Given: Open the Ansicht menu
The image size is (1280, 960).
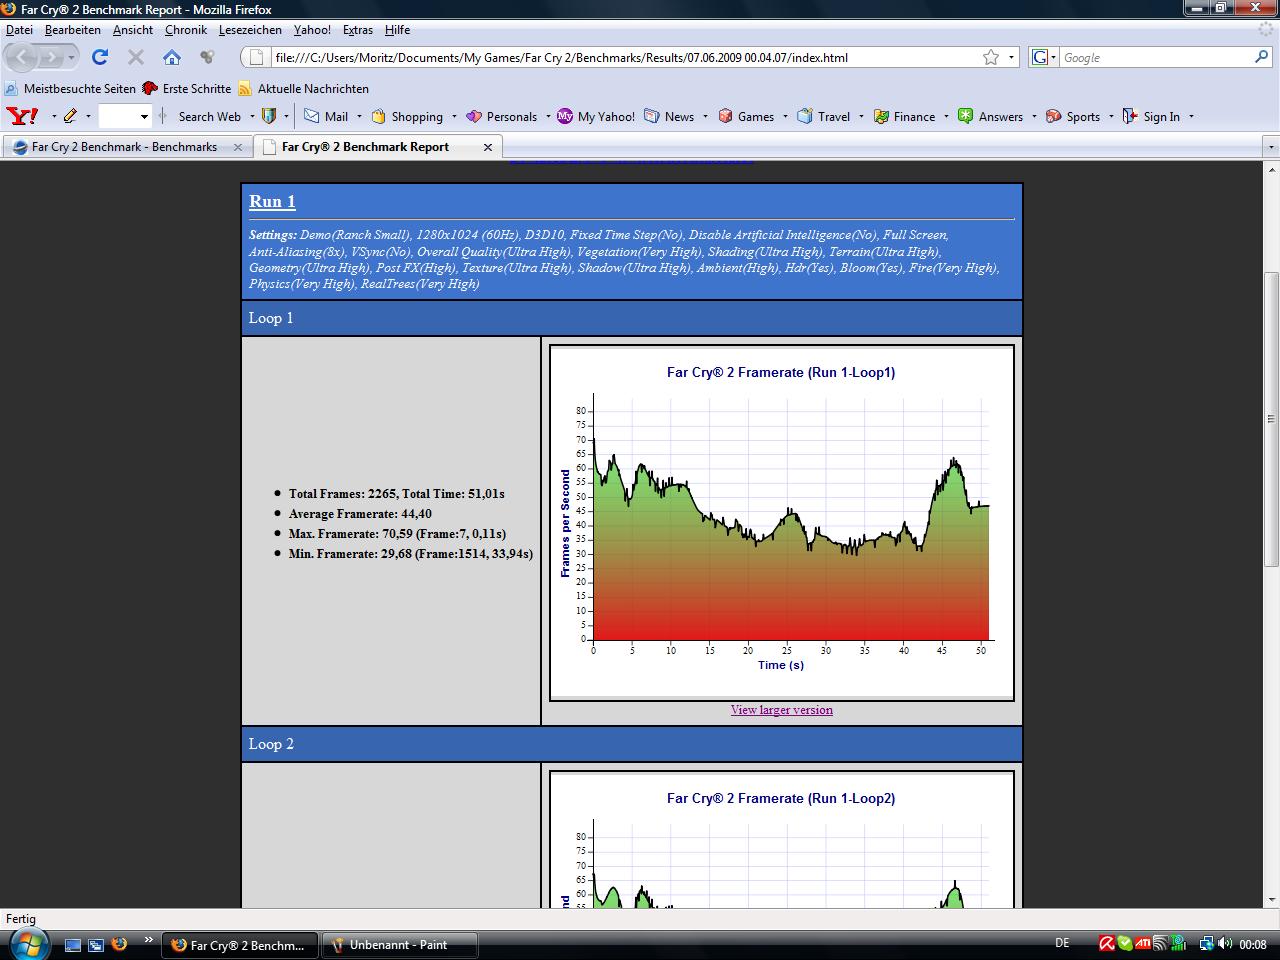Looking at the screenshot, I should tap(133, 30).
